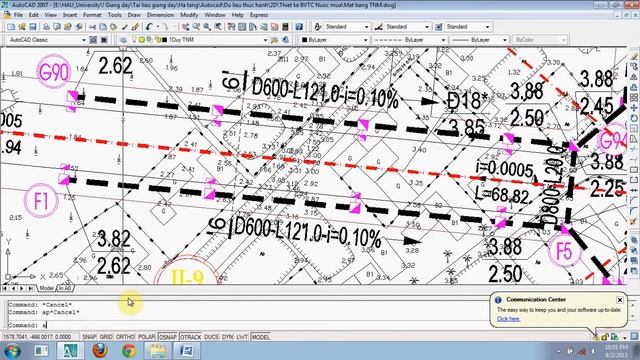This screenshot has width=640, height=360.
Task: Open the Properties palette icon
Action: (231, 27)
